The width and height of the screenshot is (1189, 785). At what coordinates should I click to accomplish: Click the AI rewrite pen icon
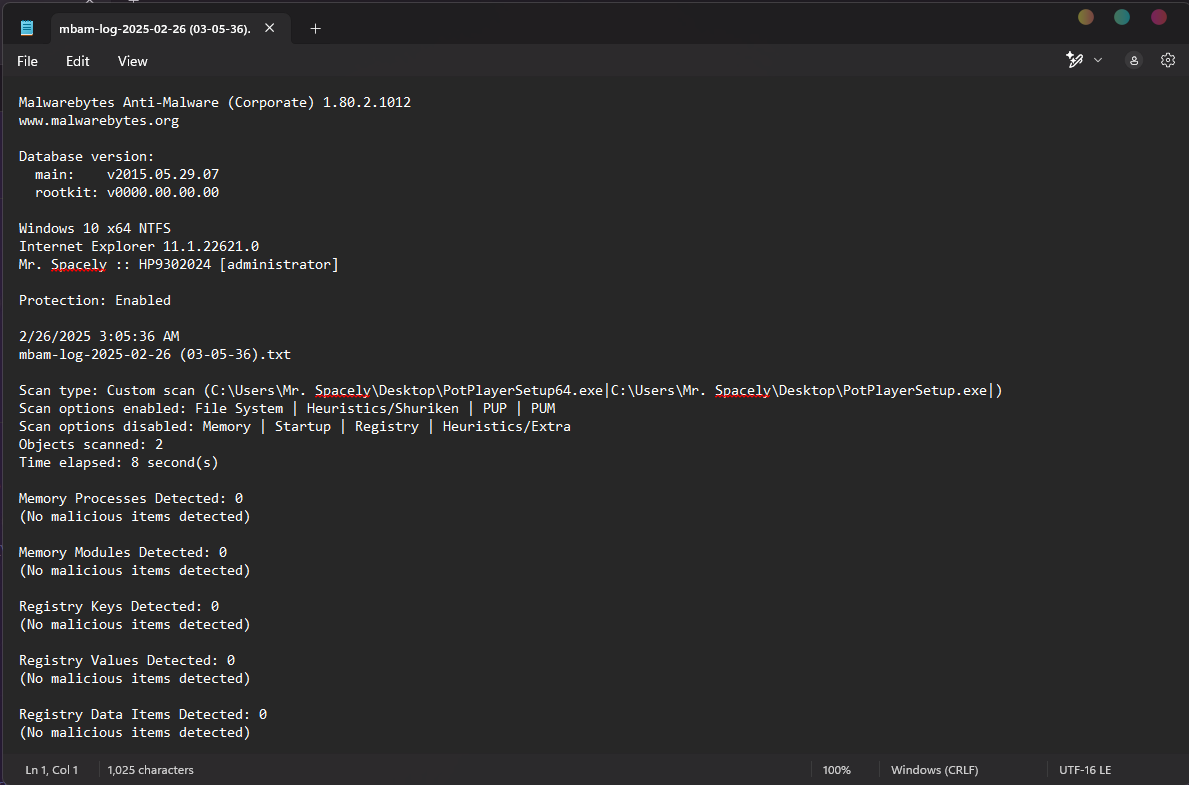pyautogui.click(x=1074, y=60)
